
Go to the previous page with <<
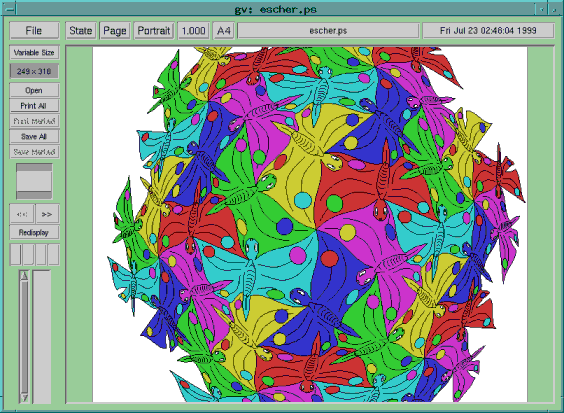tap(22, 214)
